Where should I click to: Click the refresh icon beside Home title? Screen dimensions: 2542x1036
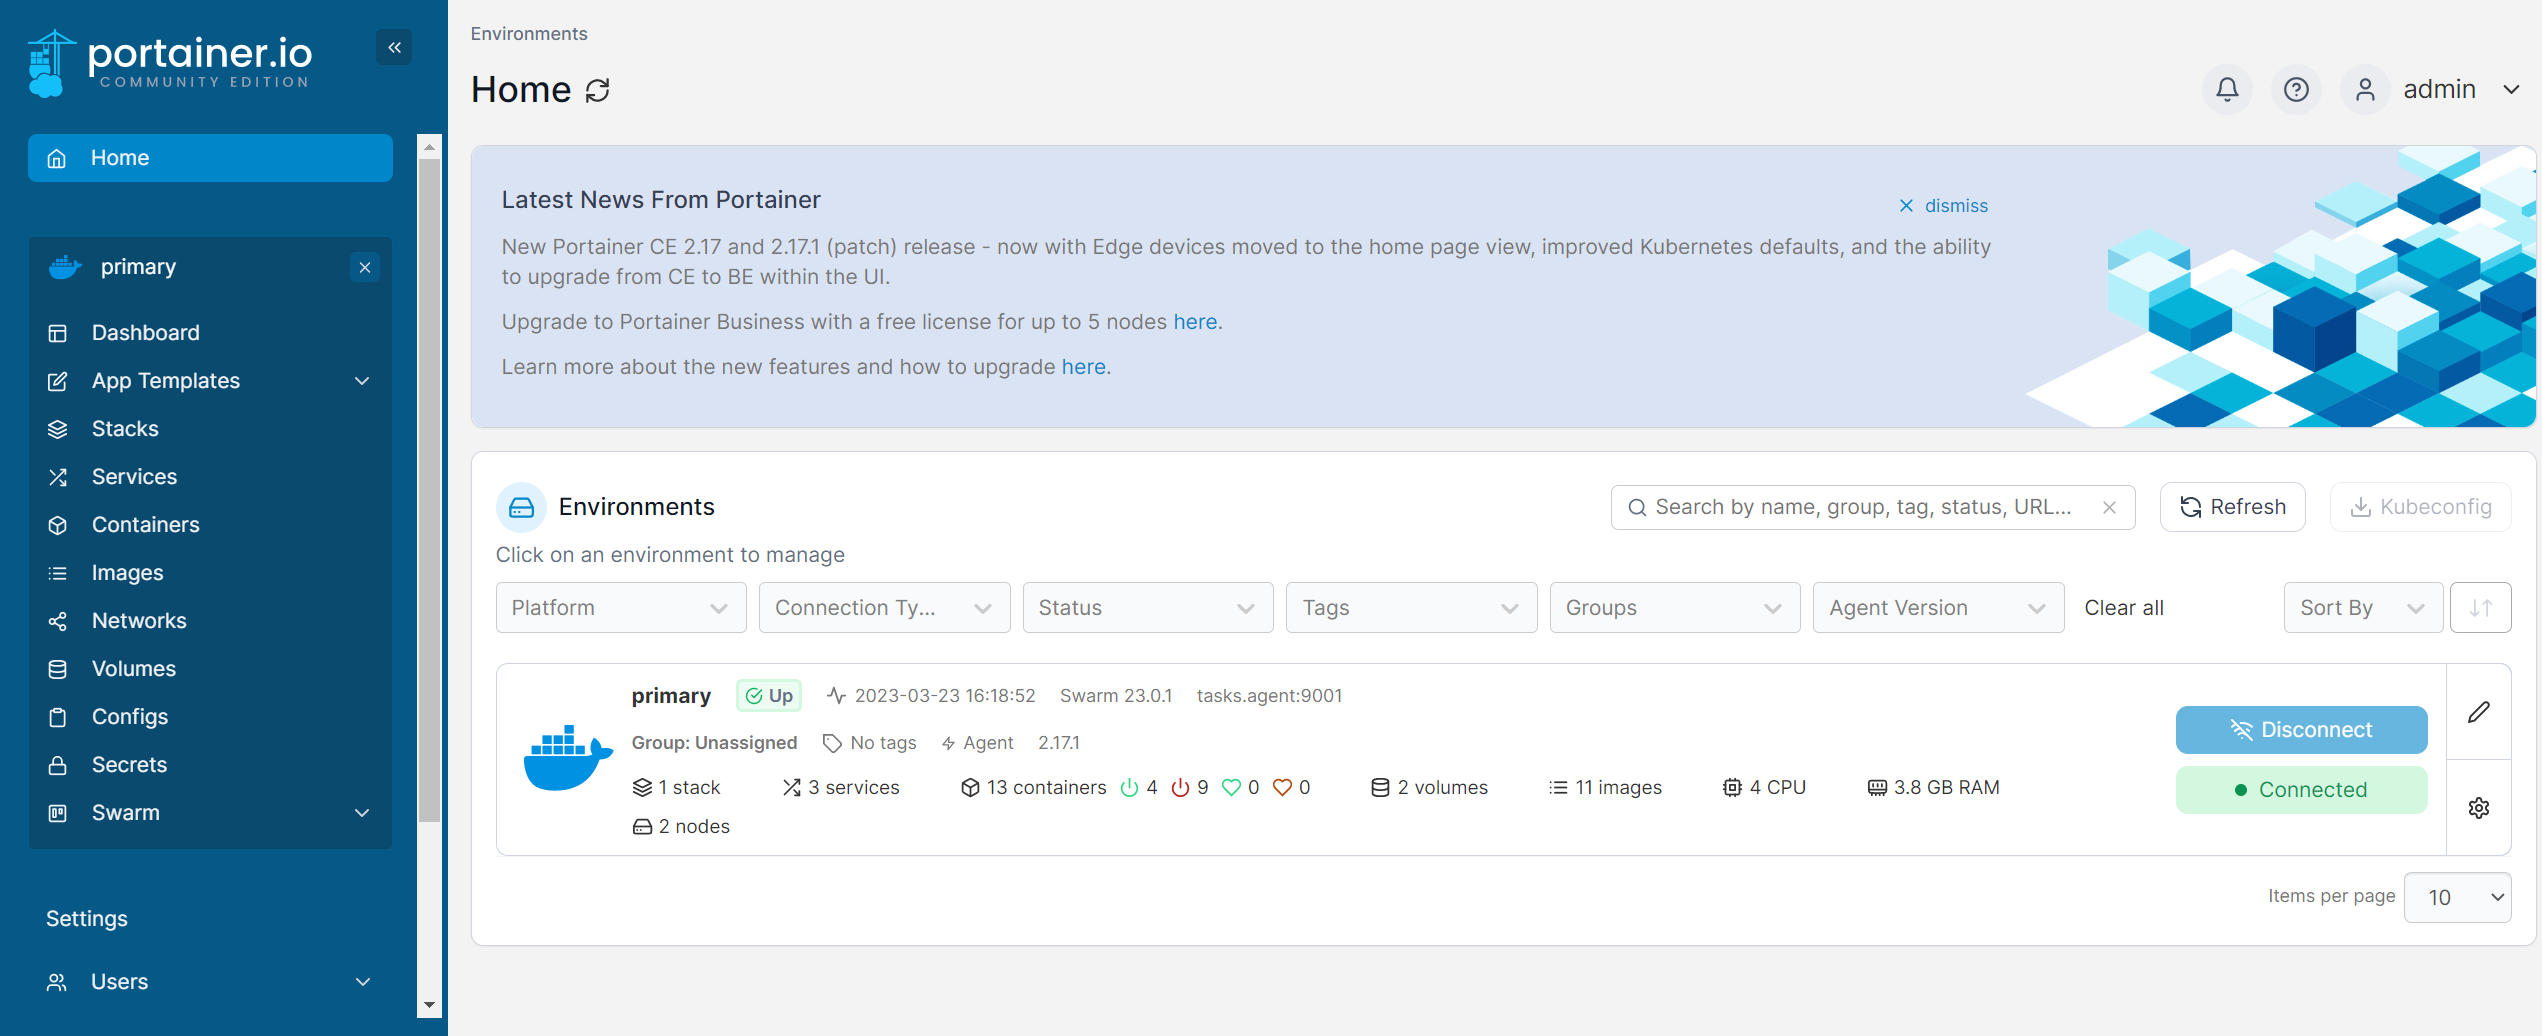(598, 90)
